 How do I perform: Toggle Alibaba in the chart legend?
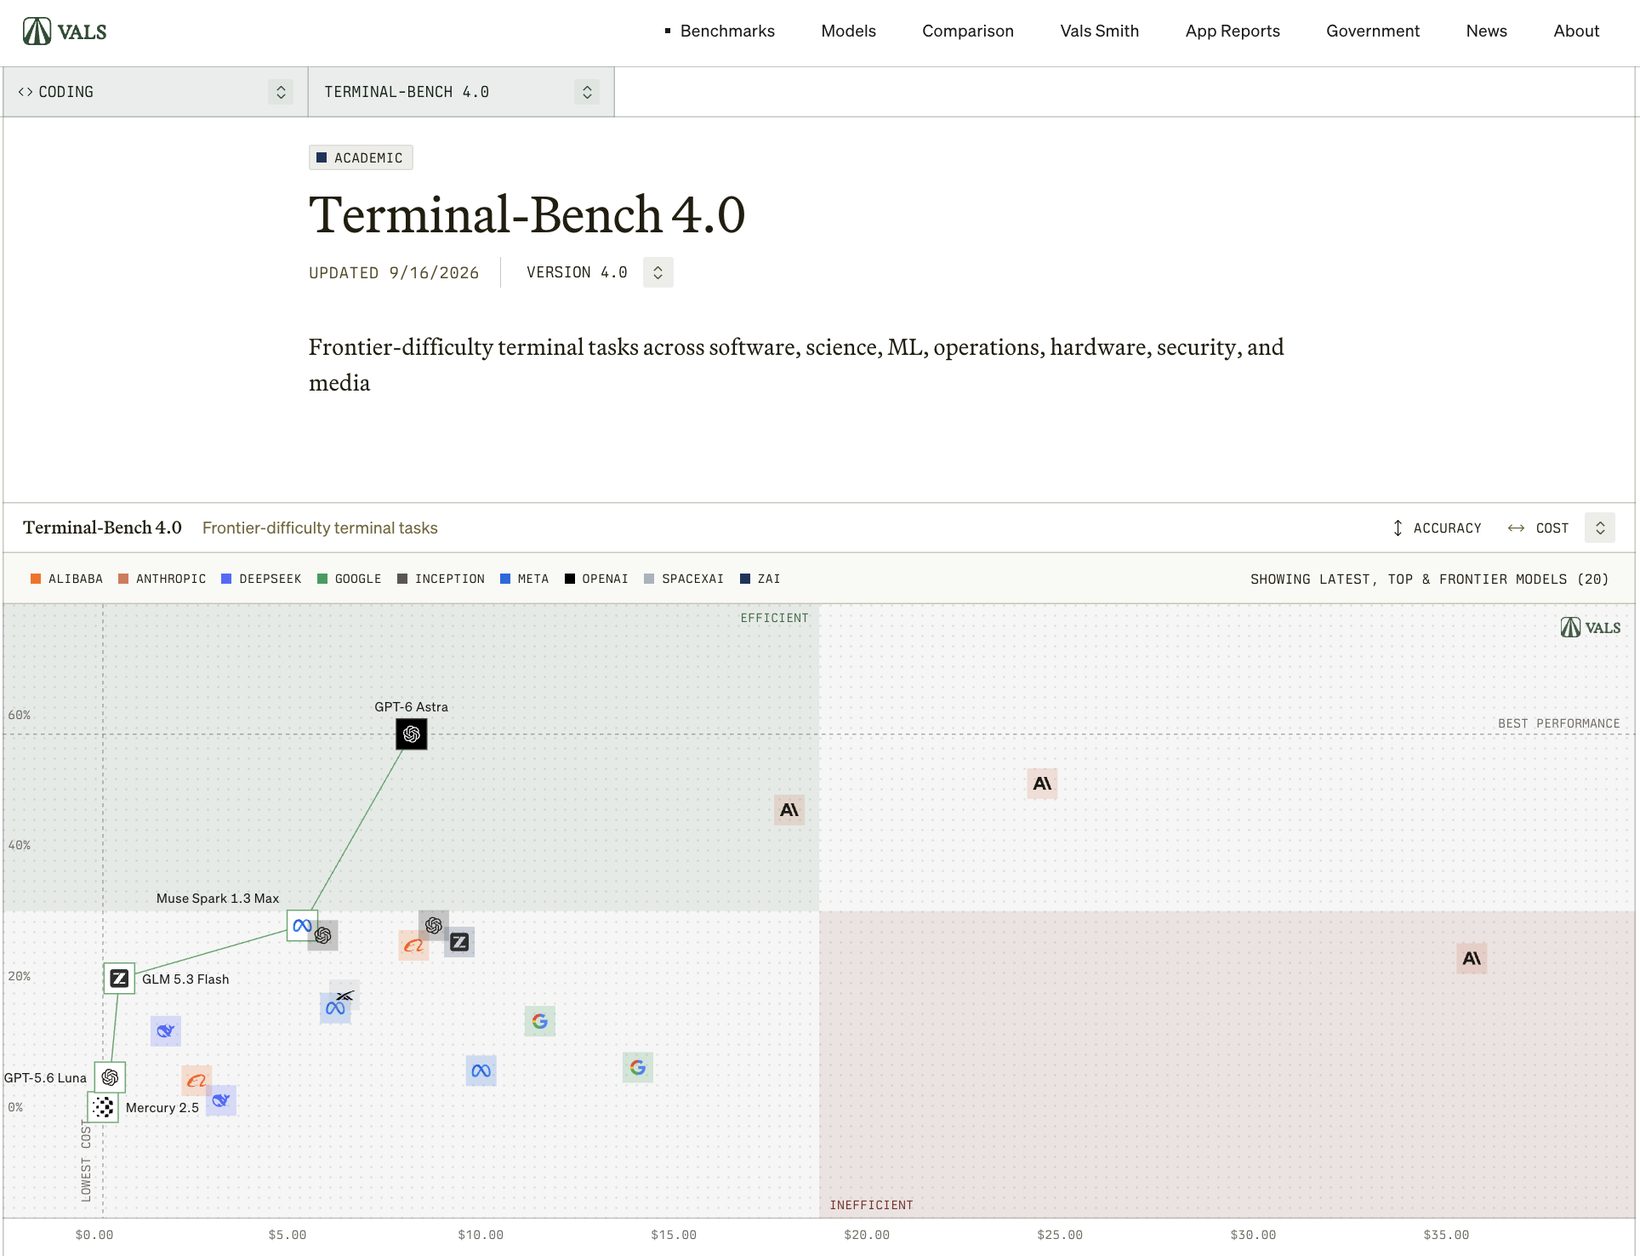[x=67, y=579]
